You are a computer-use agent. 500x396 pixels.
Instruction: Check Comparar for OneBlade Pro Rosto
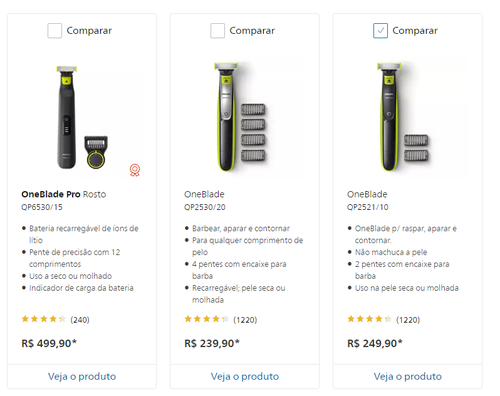[x=55, y=31]
